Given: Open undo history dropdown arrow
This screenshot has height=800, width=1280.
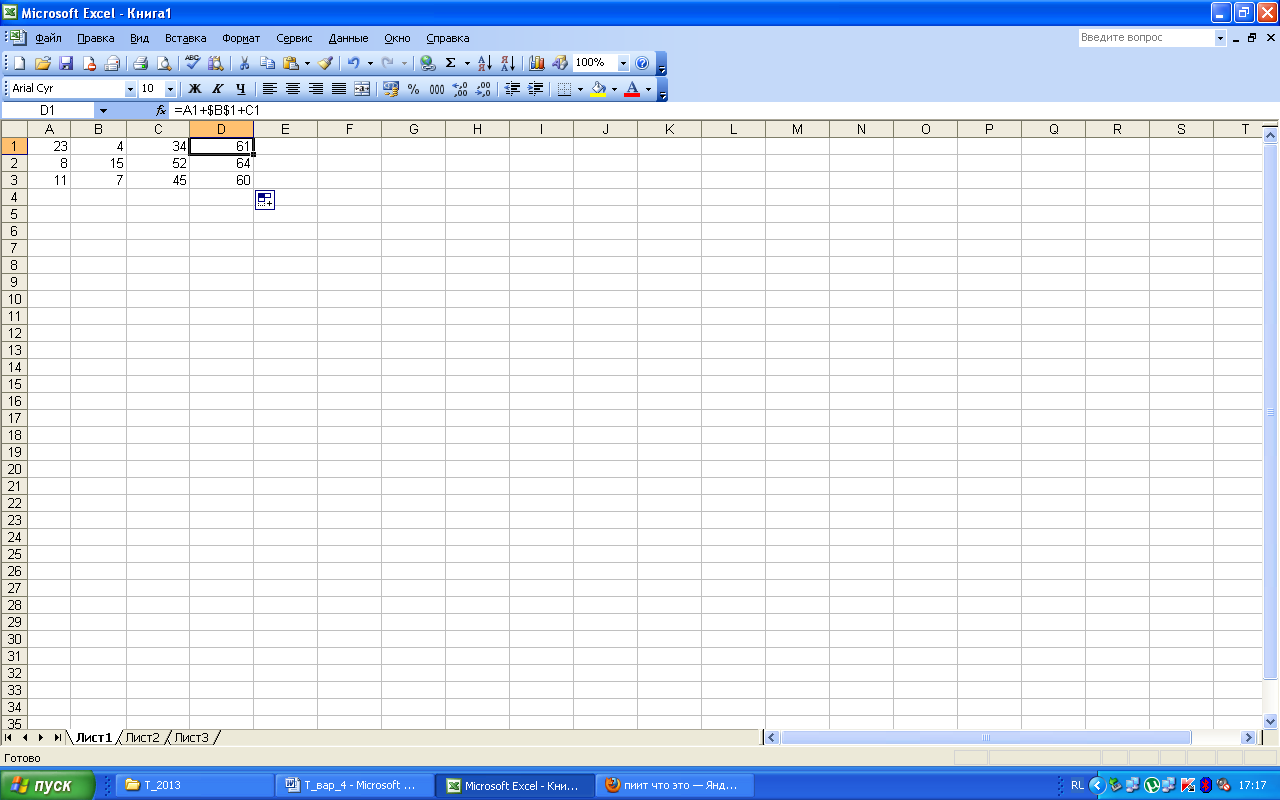Looking at the screenshot, I should 370,63.
